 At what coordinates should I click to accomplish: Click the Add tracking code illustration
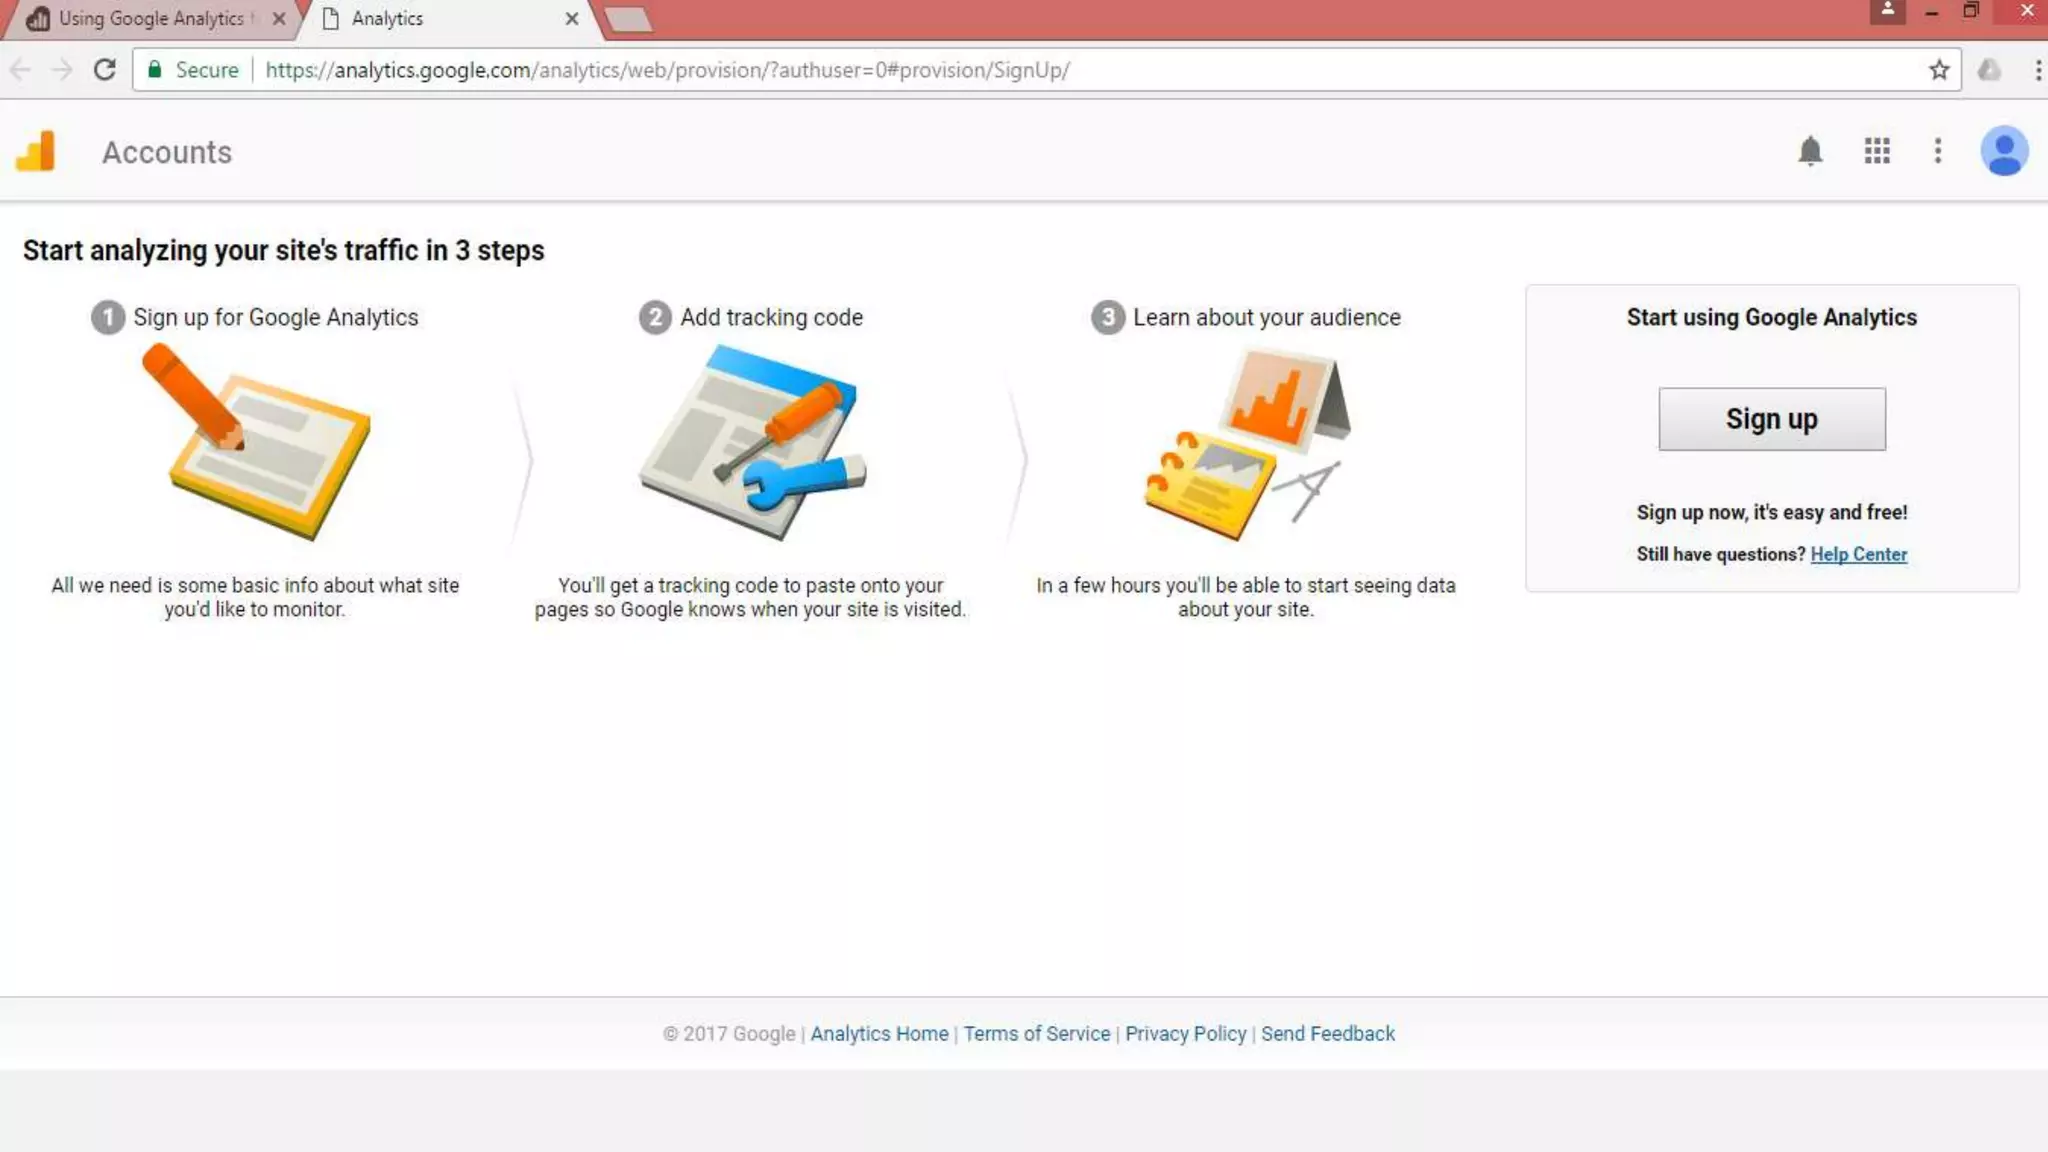[x=752, y=442]
